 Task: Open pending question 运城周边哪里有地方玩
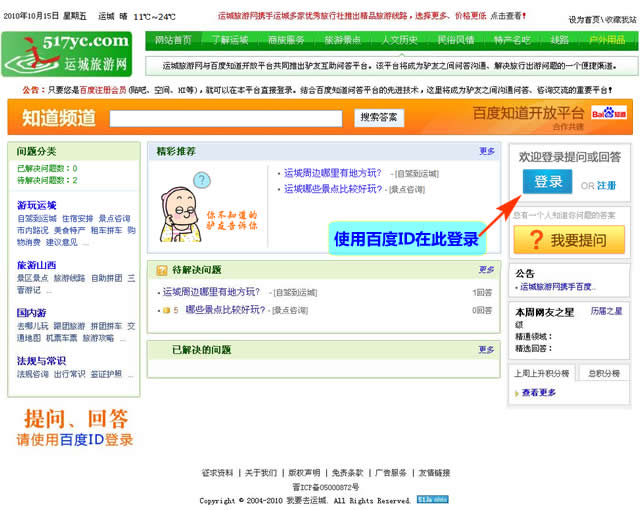[x=211, y=292]
